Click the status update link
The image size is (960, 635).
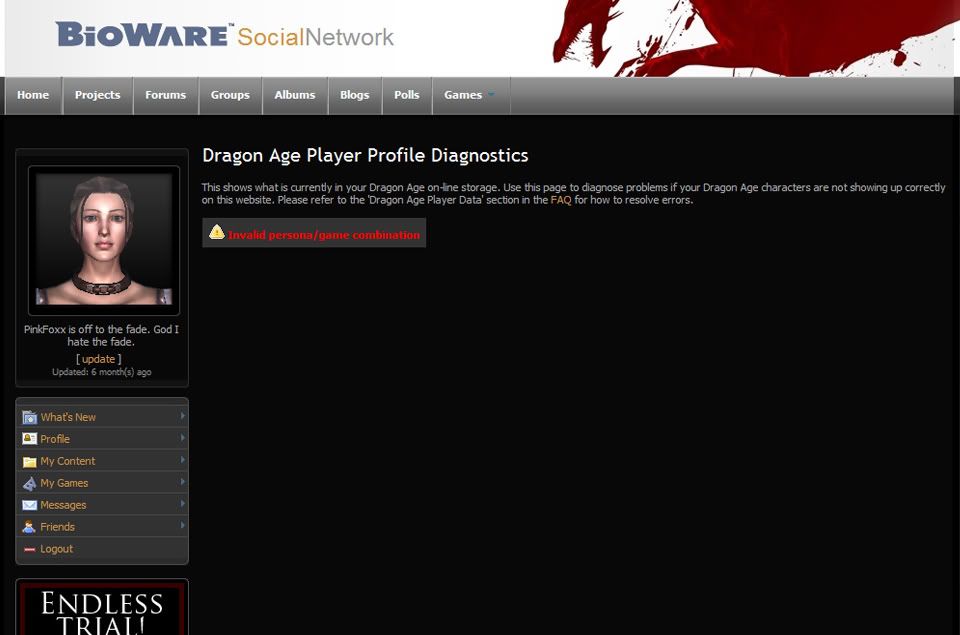98,359
